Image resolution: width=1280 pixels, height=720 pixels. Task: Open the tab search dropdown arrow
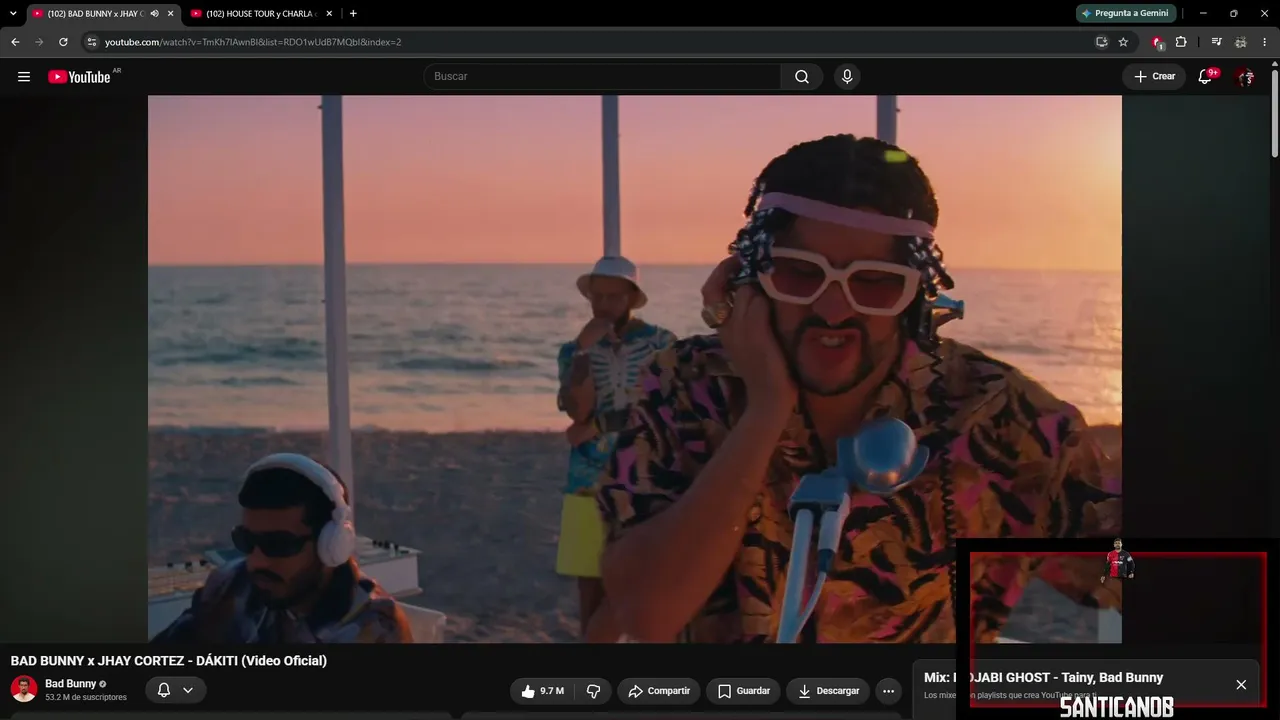(x=13, y=13)
